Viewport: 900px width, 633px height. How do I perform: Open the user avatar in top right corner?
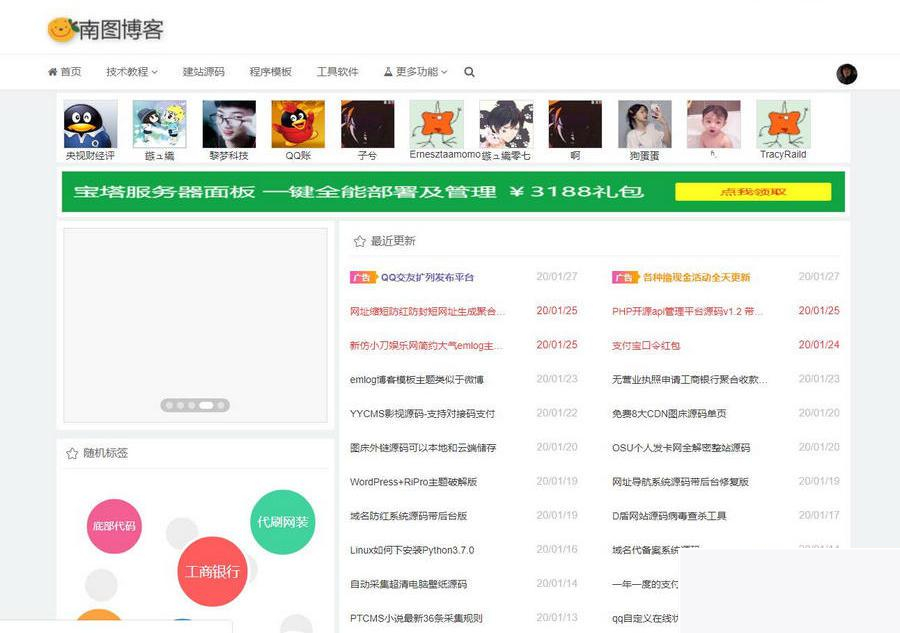(x=846, y=73)
